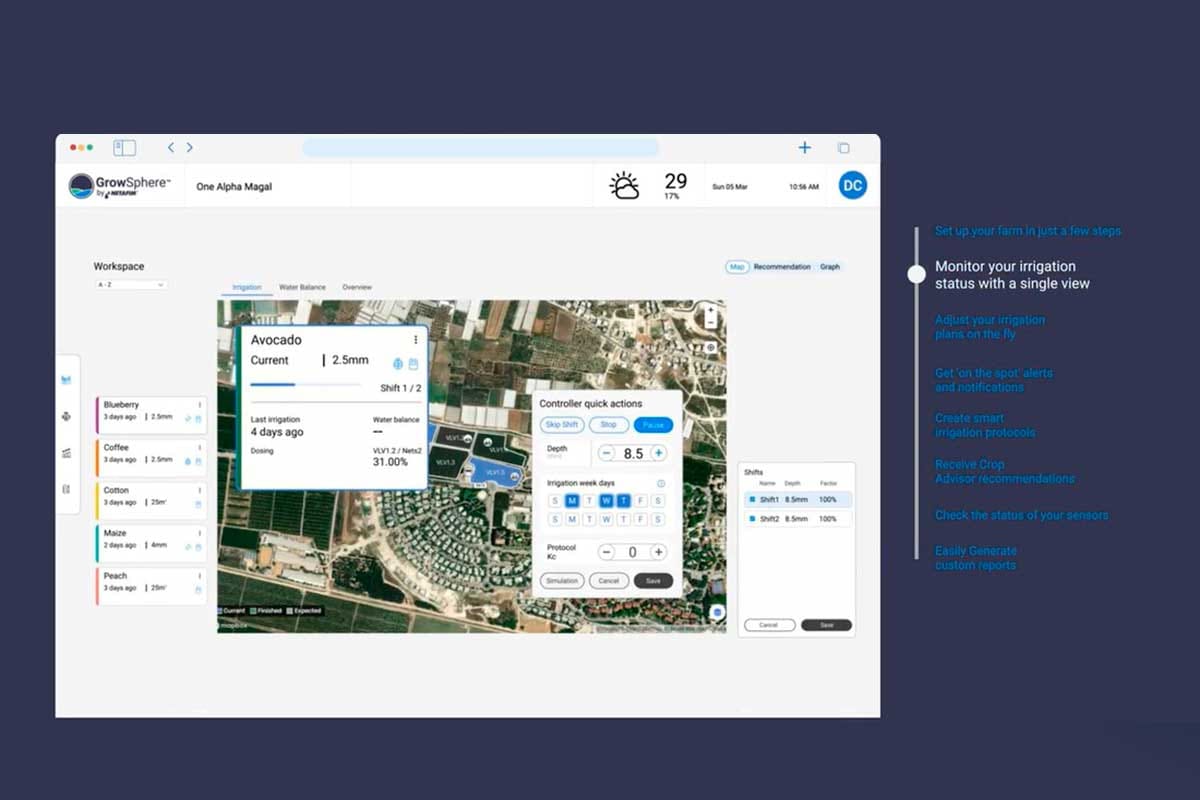Open the Workspace A-Z sort dropdown
The height and width of the screenshot is (800, 1200).
point(131,285)
